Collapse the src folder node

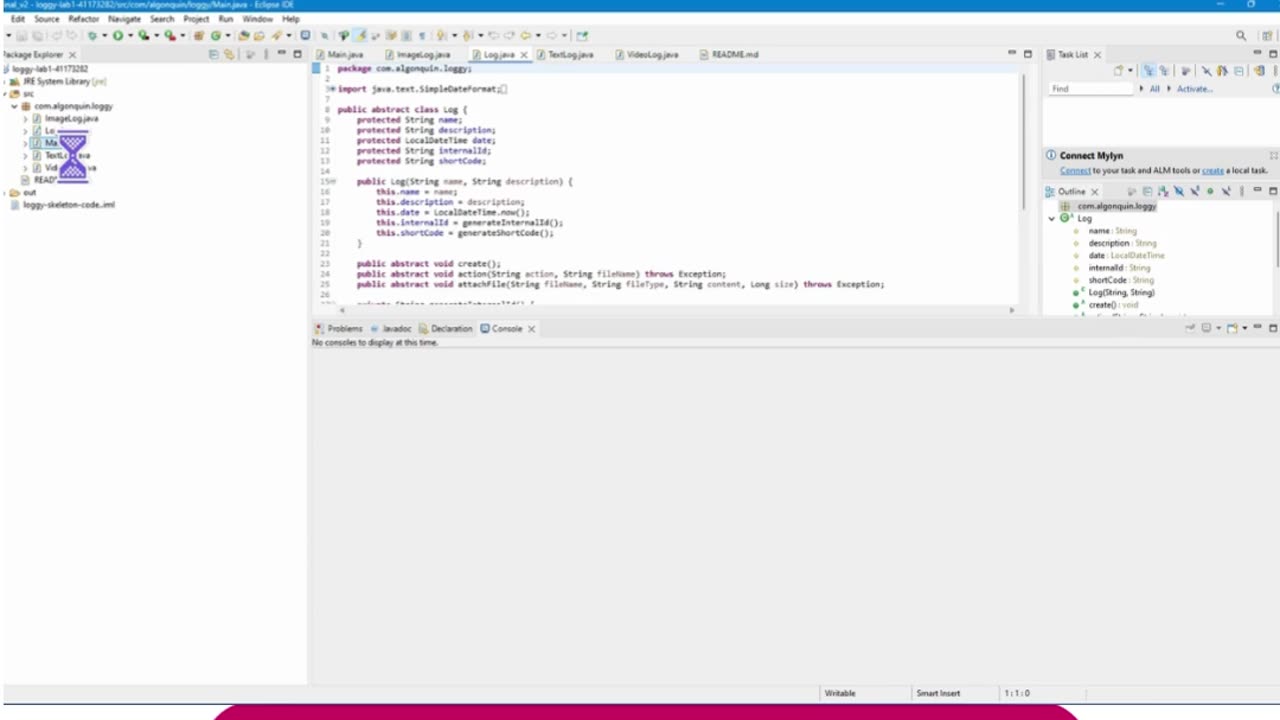coord(5,93)
